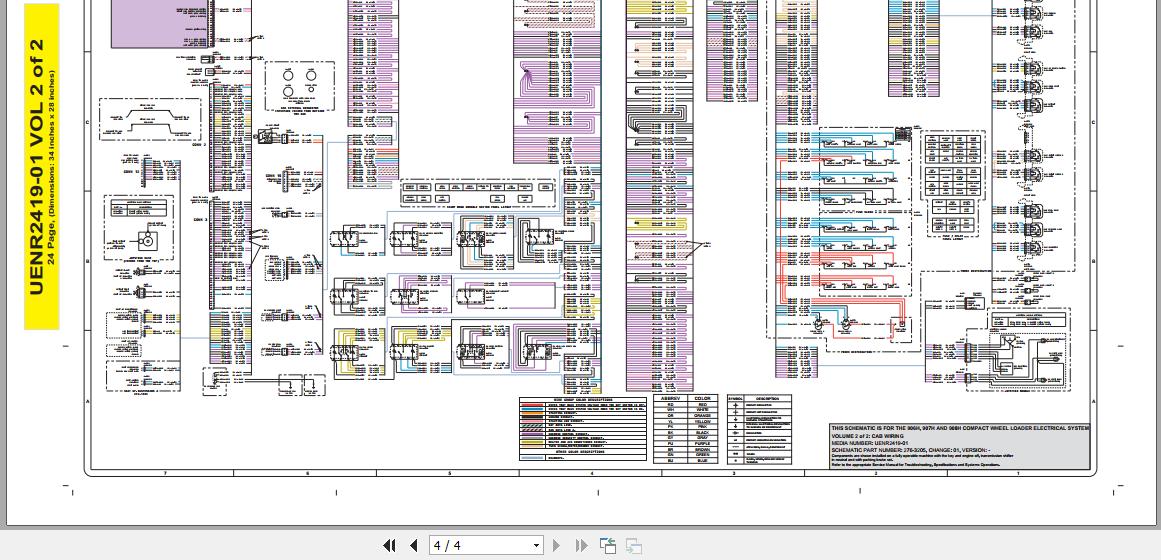
Task: Open the page number dropdown arrow
Action: pyautogui.click(x=536, y=545)
